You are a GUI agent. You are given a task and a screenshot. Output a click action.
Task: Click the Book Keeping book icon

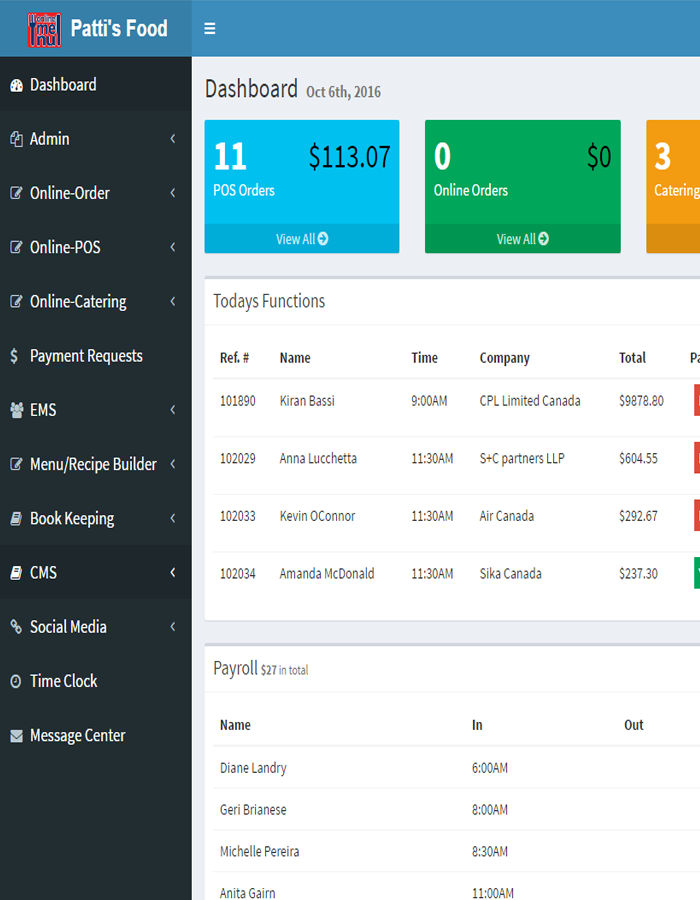point(16,519)
